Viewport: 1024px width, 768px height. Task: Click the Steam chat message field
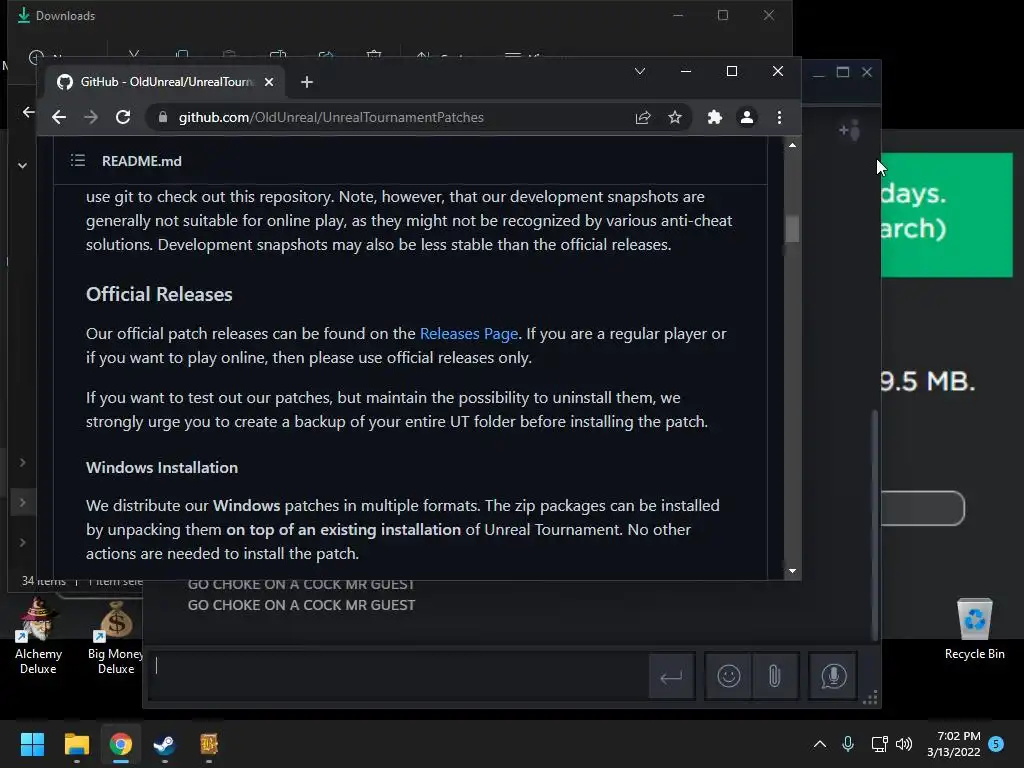397,676
